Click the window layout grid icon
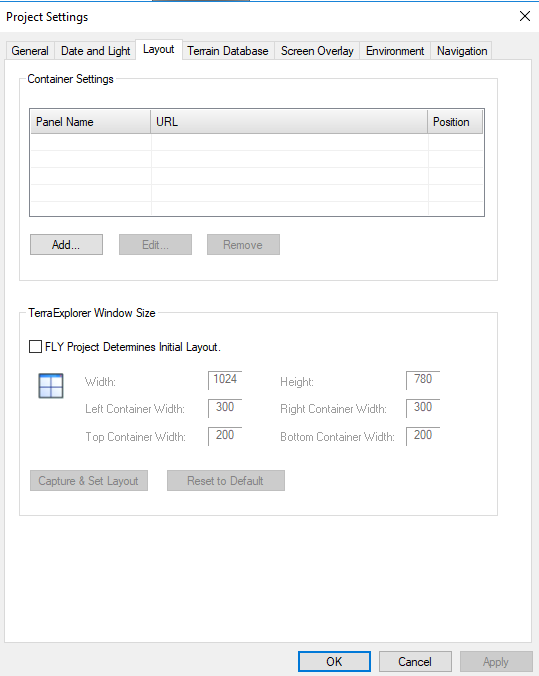 (x=51, y=385)
